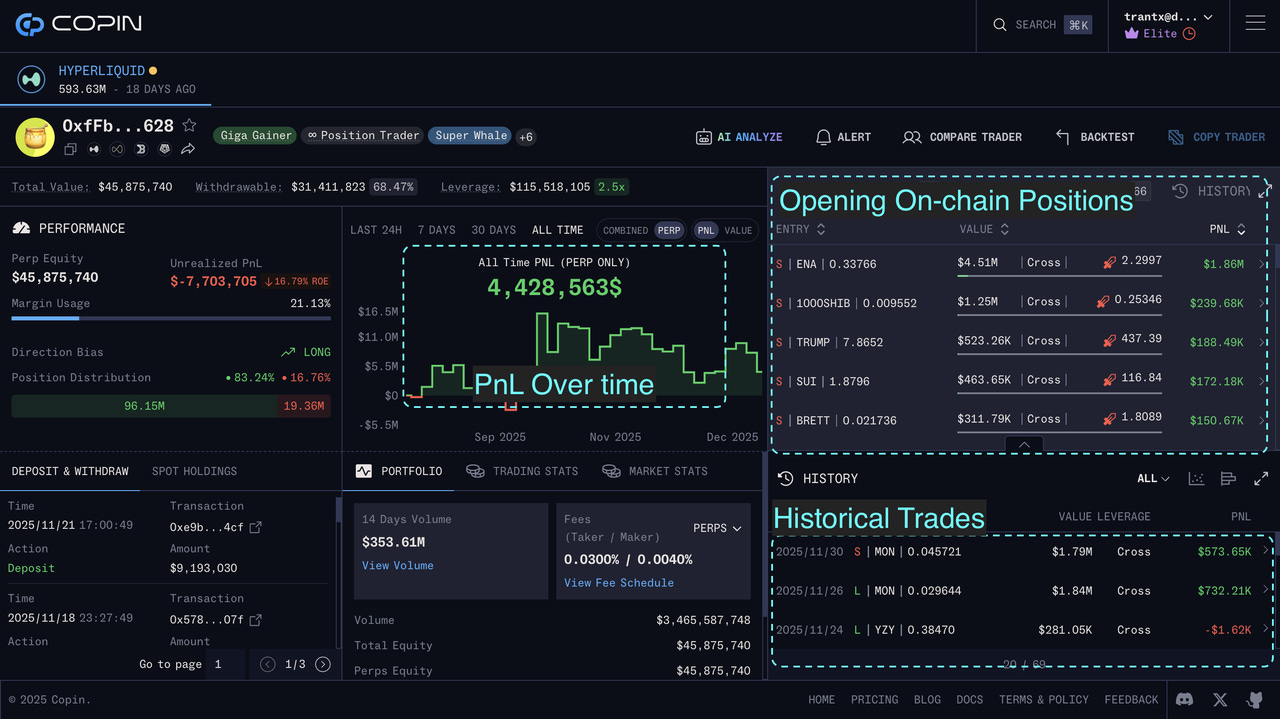Click the share arrow under the trader address

(x=187, y=149)
